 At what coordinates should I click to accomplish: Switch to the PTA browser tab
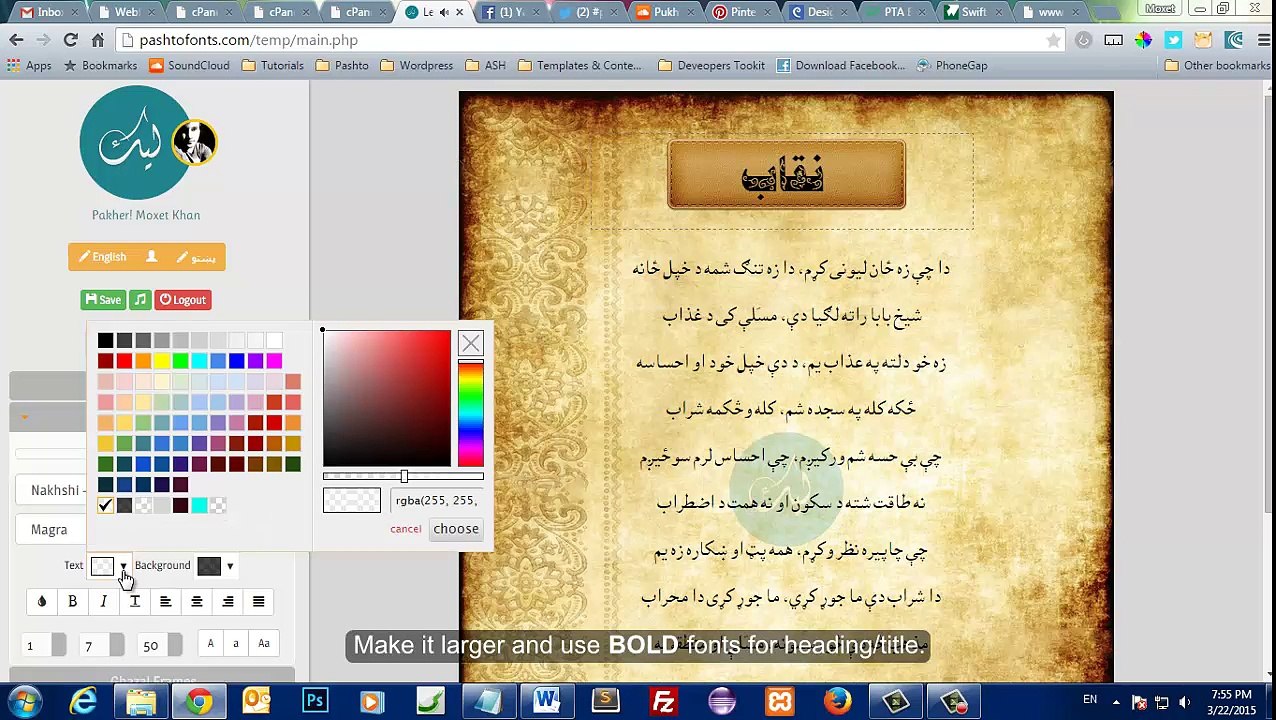pyautogui.click(x=896, y=12)
